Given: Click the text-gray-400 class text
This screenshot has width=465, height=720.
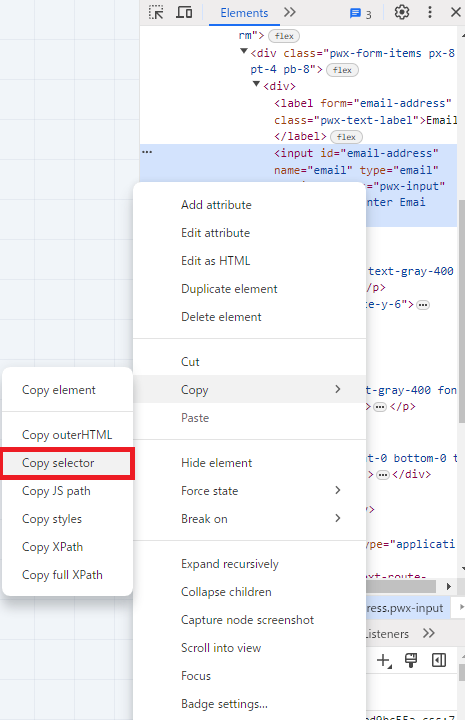Looking at the screenshot, I should 410,271.
